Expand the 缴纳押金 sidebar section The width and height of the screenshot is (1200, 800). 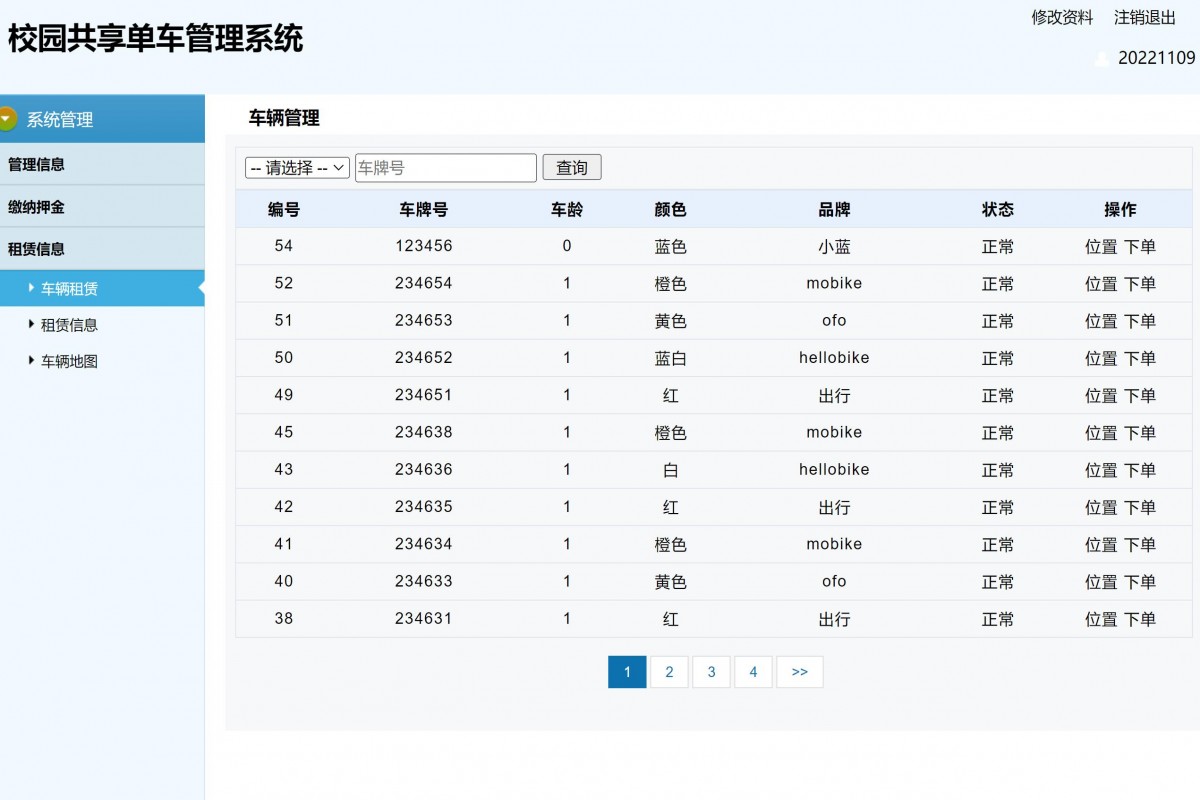click(x=37, y=207)
